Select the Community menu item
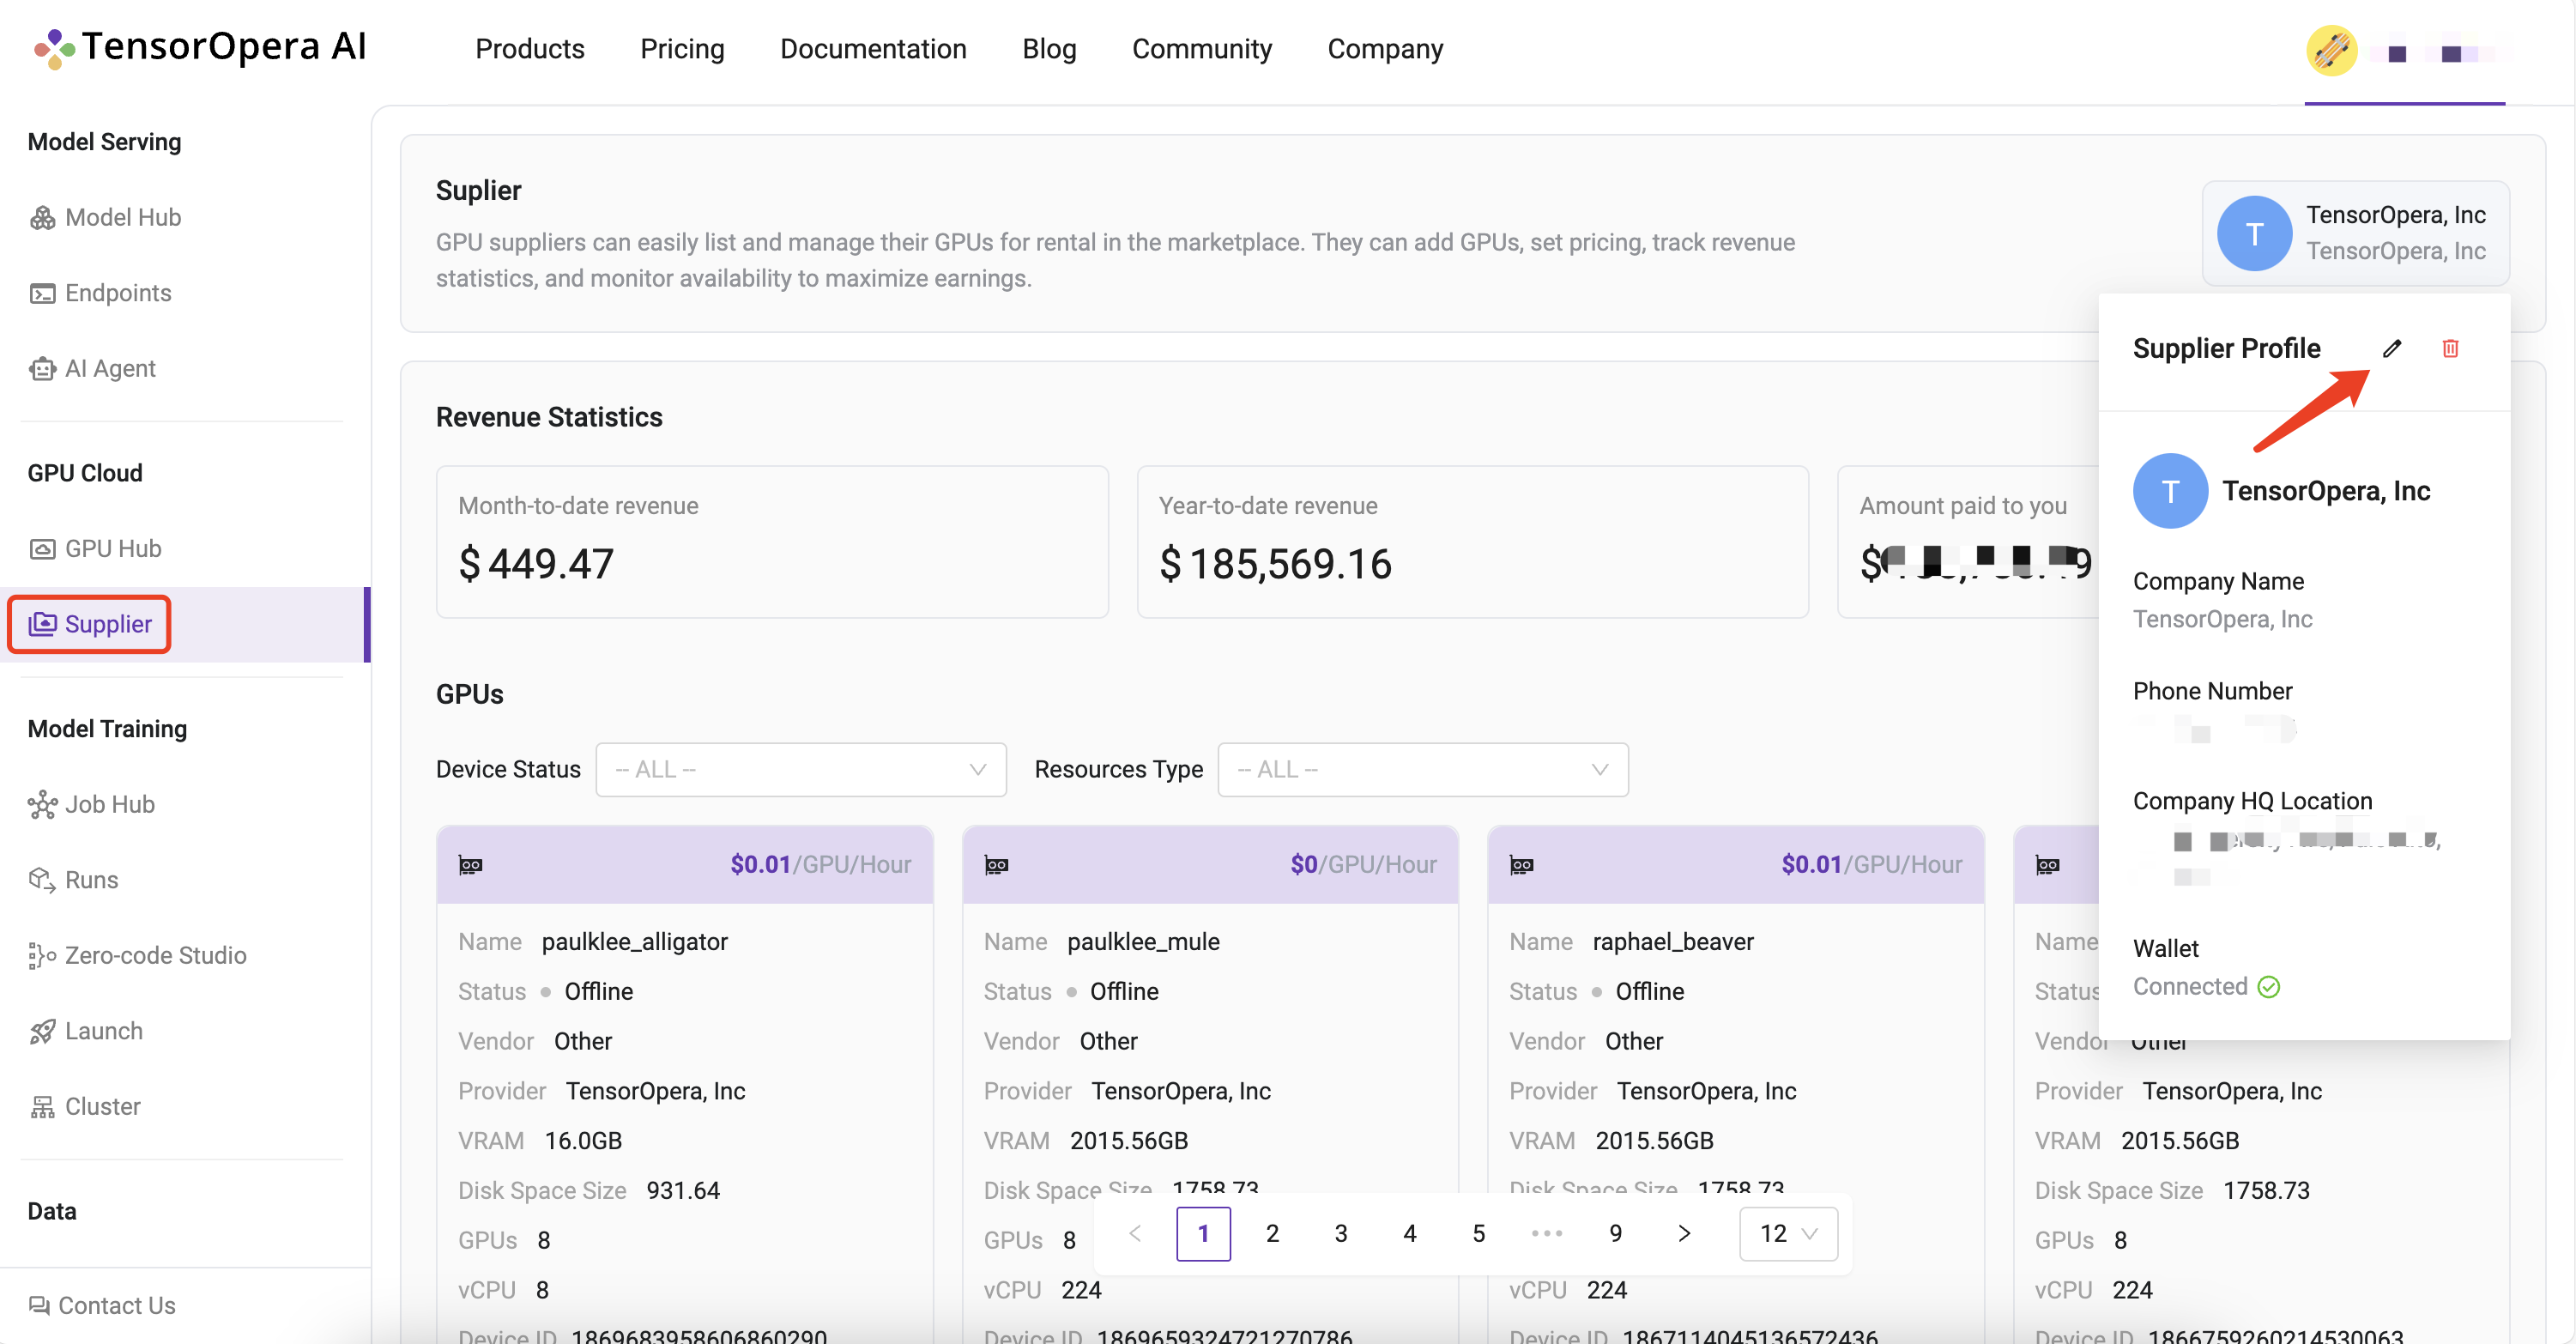The width and height of the screenshot is (2576, 1344). pos(1201,48)
